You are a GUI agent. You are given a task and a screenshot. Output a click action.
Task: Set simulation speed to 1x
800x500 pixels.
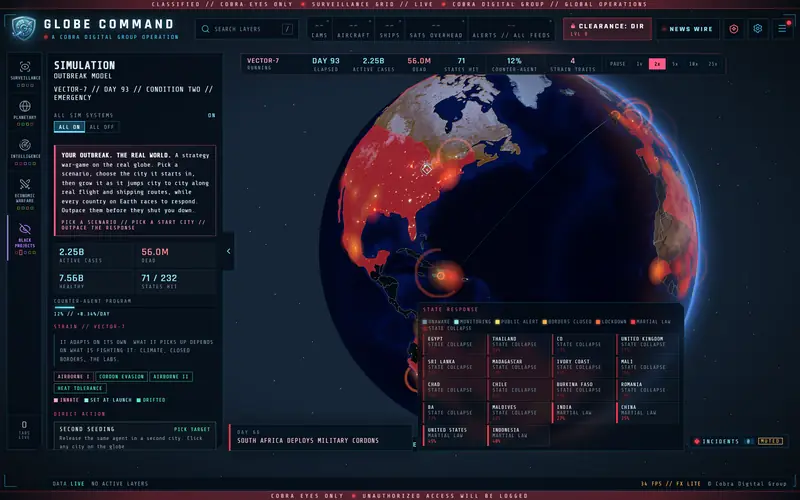pos(639,64)
